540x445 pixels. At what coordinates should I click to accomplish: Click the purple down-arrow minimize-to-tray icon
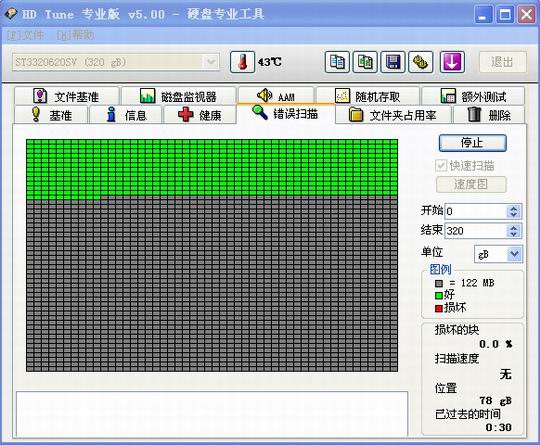(452, 62)
